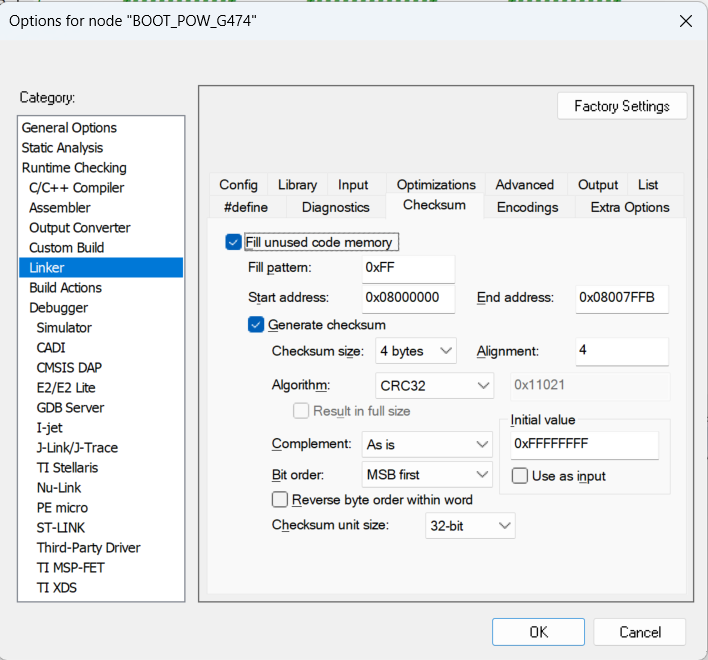708x660 pixels.
Task: Open the Complement dropdown
Action: click(x=427, y=444)
